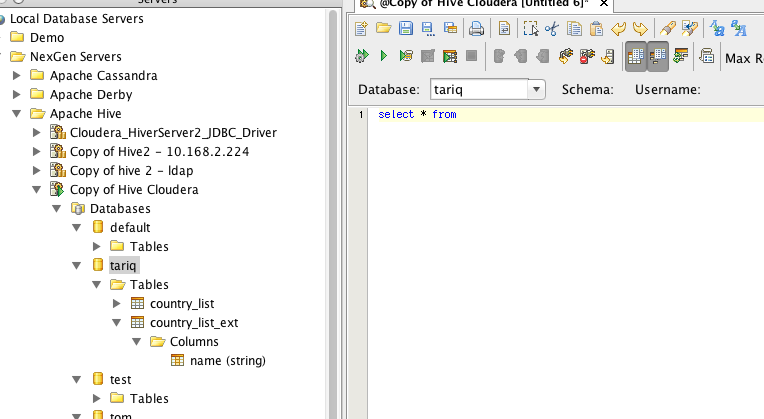
Task: Copy selected text in query toolbar
Action: pyautogui.click(x=574, y=29)
